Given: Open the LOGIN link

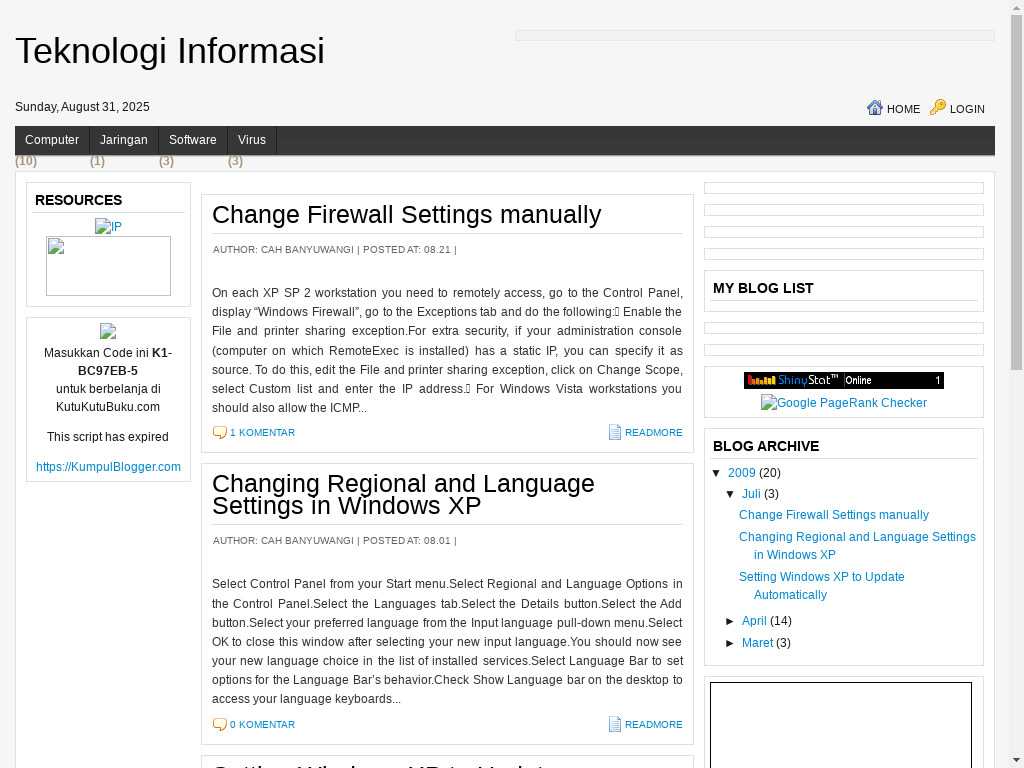Looking at the screenshot, I should tap(967, 109).
